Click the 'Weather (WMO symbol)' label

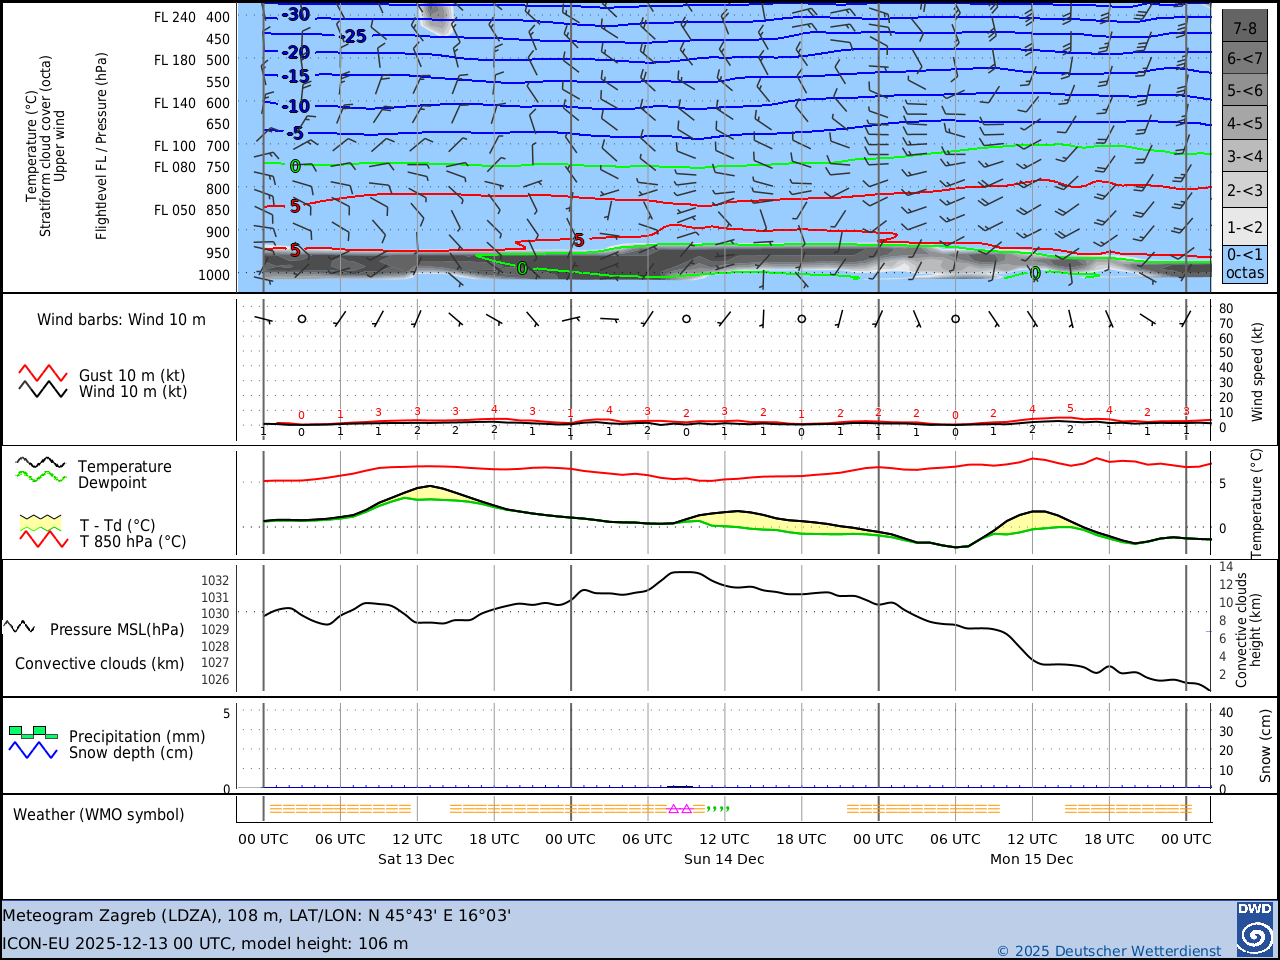(99, 814)
